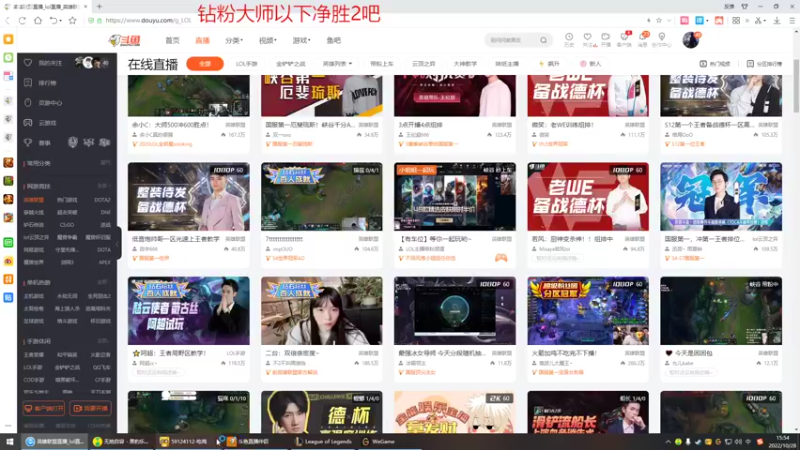
Task: Switch to WeGame taskbar item
Action: click(379, 441)
